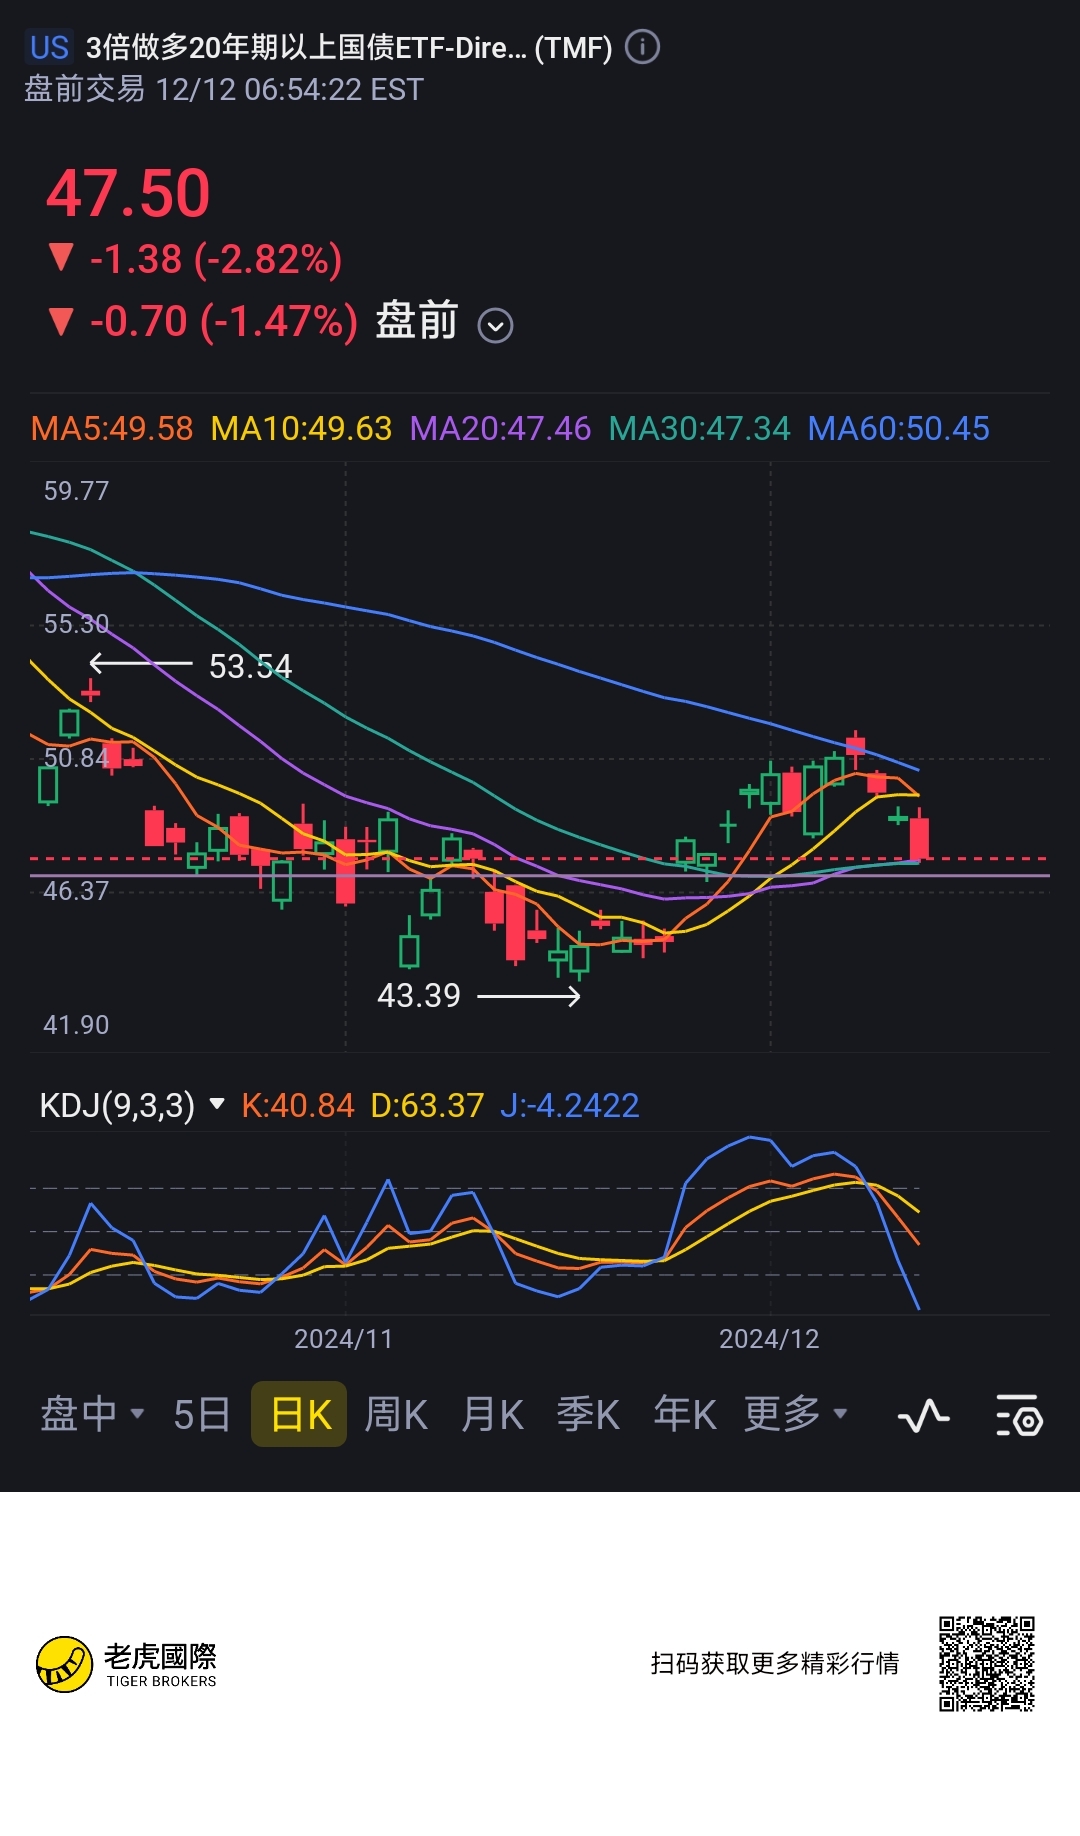The height and width of the screenshot is (1836, 1080).
Task: Tap the TMF stock title
Action: pyautogui.click(x=349, y=47)
